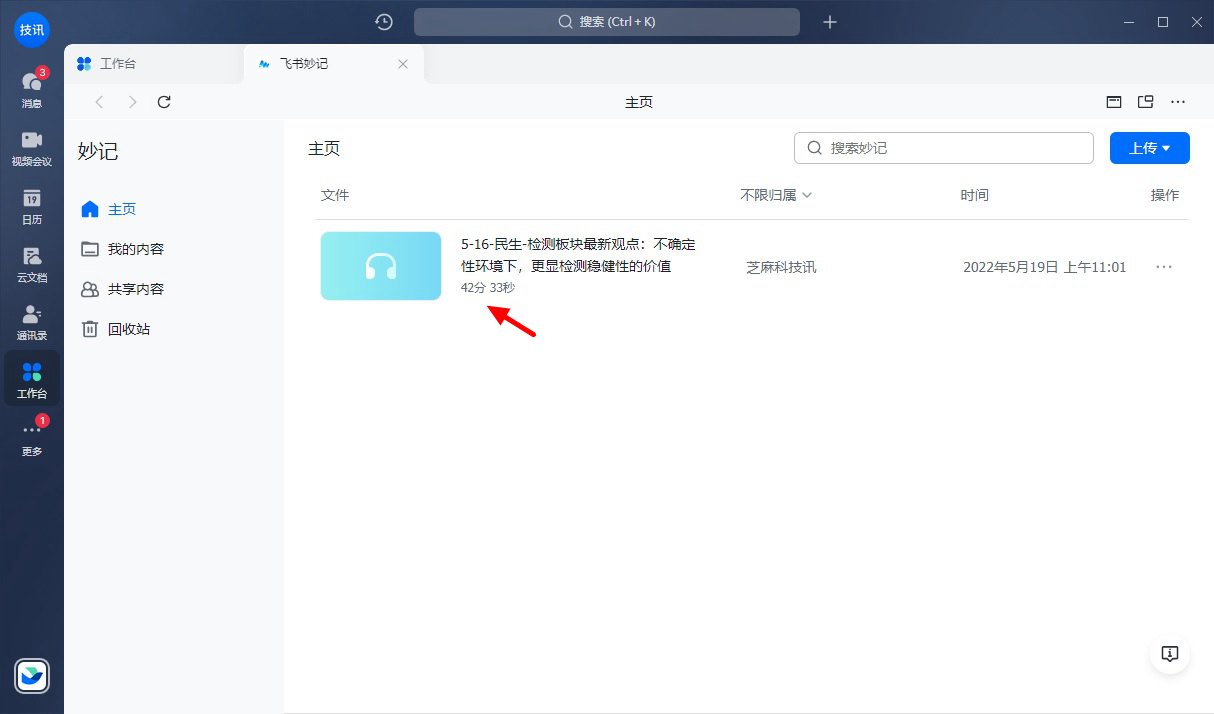Open the Contacts (通讯录) icon

[x=31, y=320]
